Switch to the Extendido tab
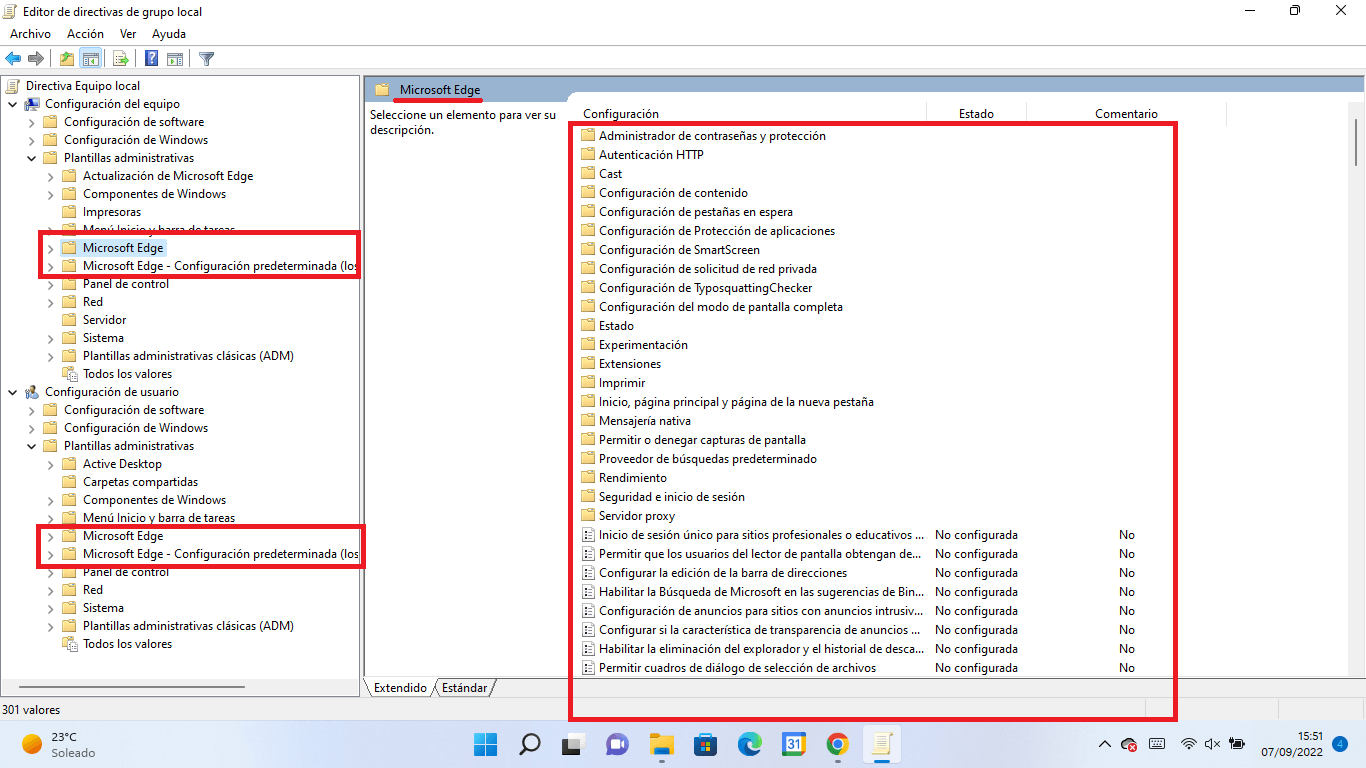1366x768 pixels. pos(400,688)
